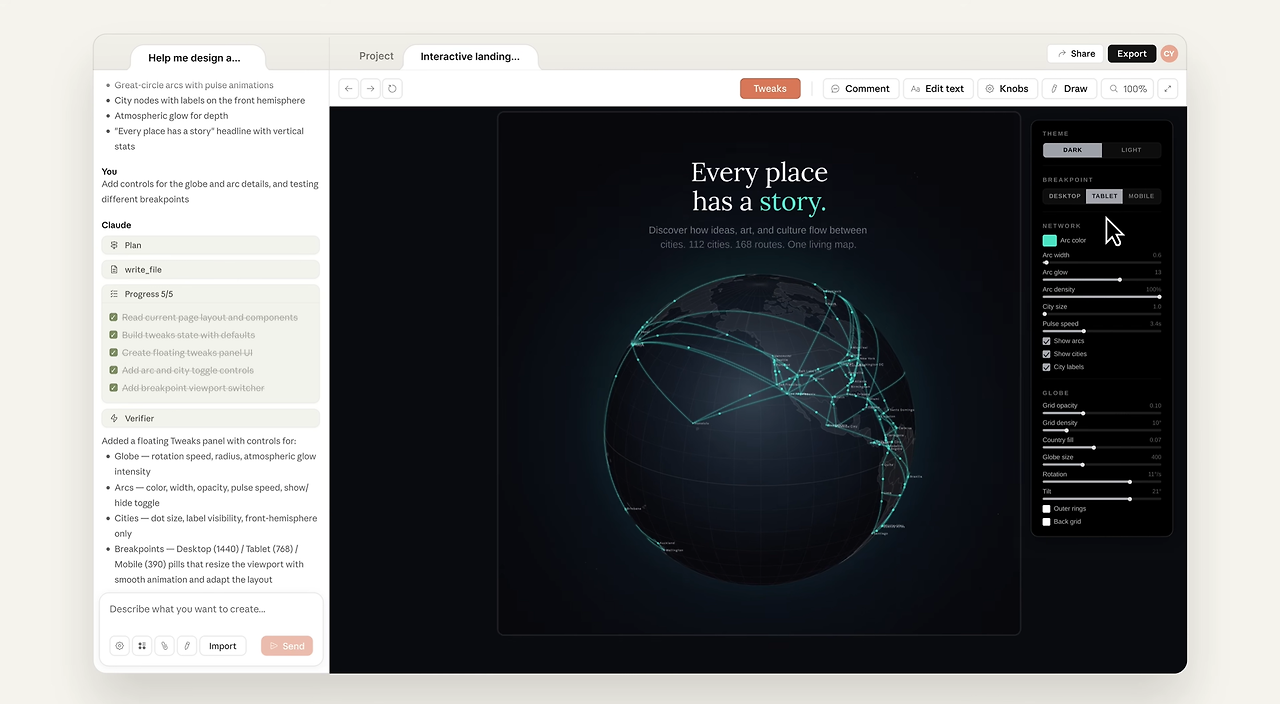Adjust the Arc density slider
This screenshot has width=1280, height=704.
1102,296
